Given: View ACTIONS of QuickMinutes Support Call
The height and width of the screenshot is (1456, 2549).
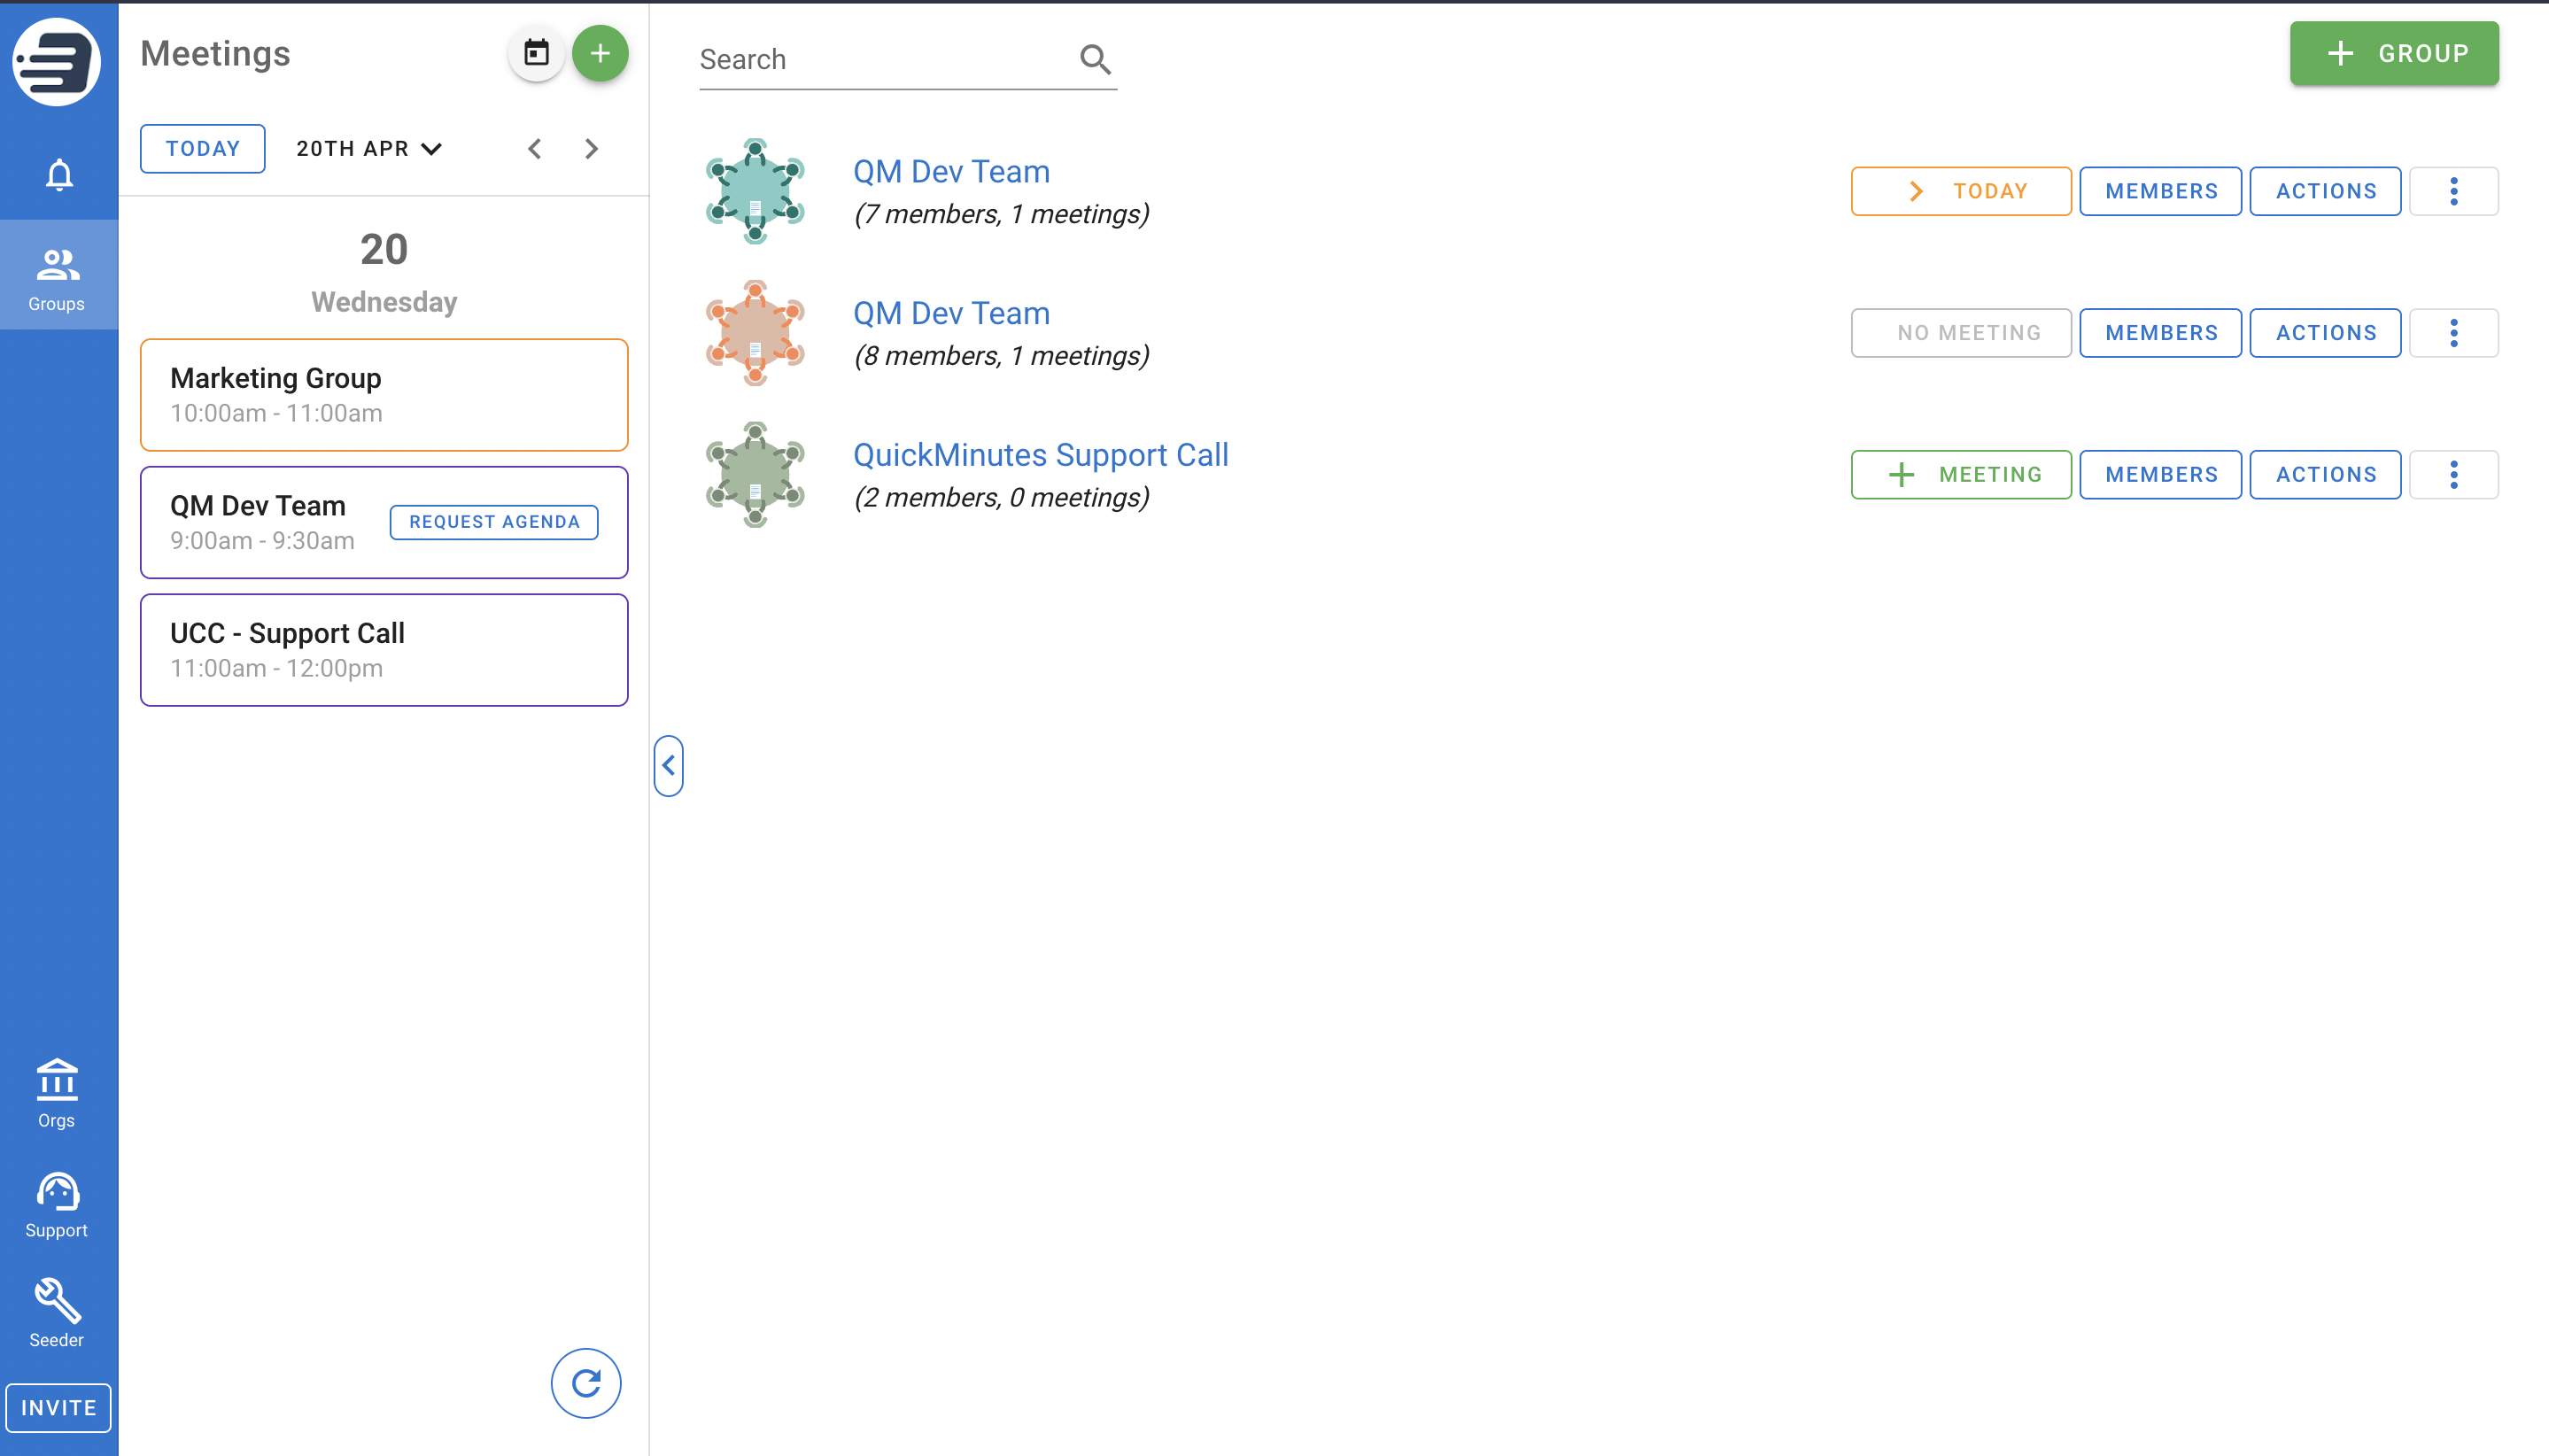Looking at the screenshot, I should [2326, 475].
